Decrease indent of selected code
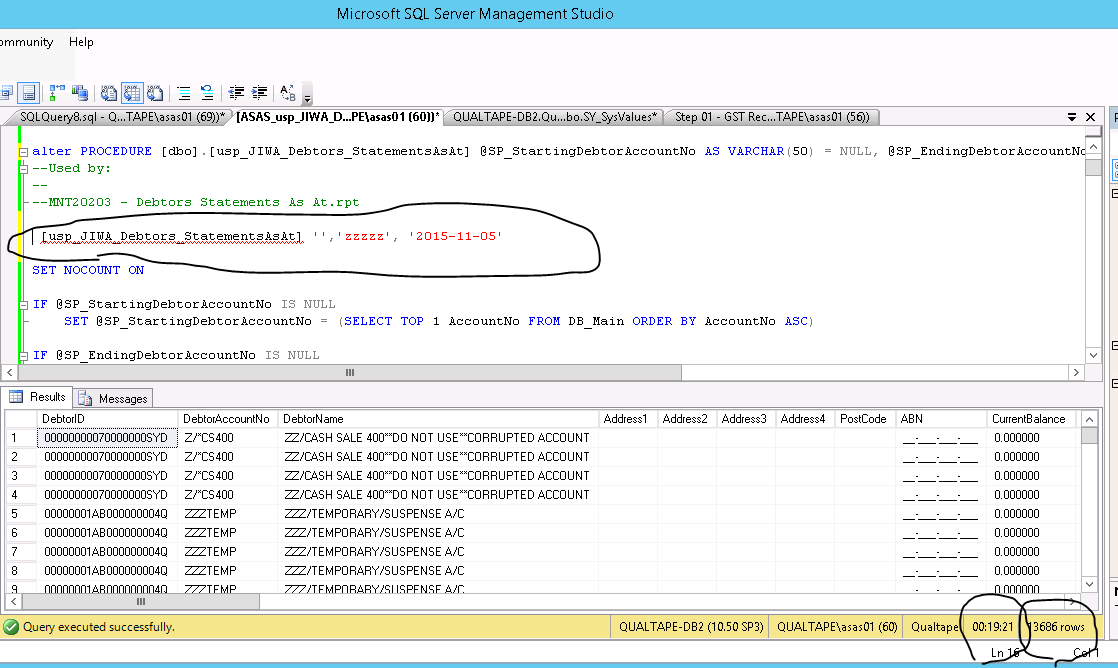Image resolution: width=1118 pixels, height=668 pixels. (x=236, y=93)
